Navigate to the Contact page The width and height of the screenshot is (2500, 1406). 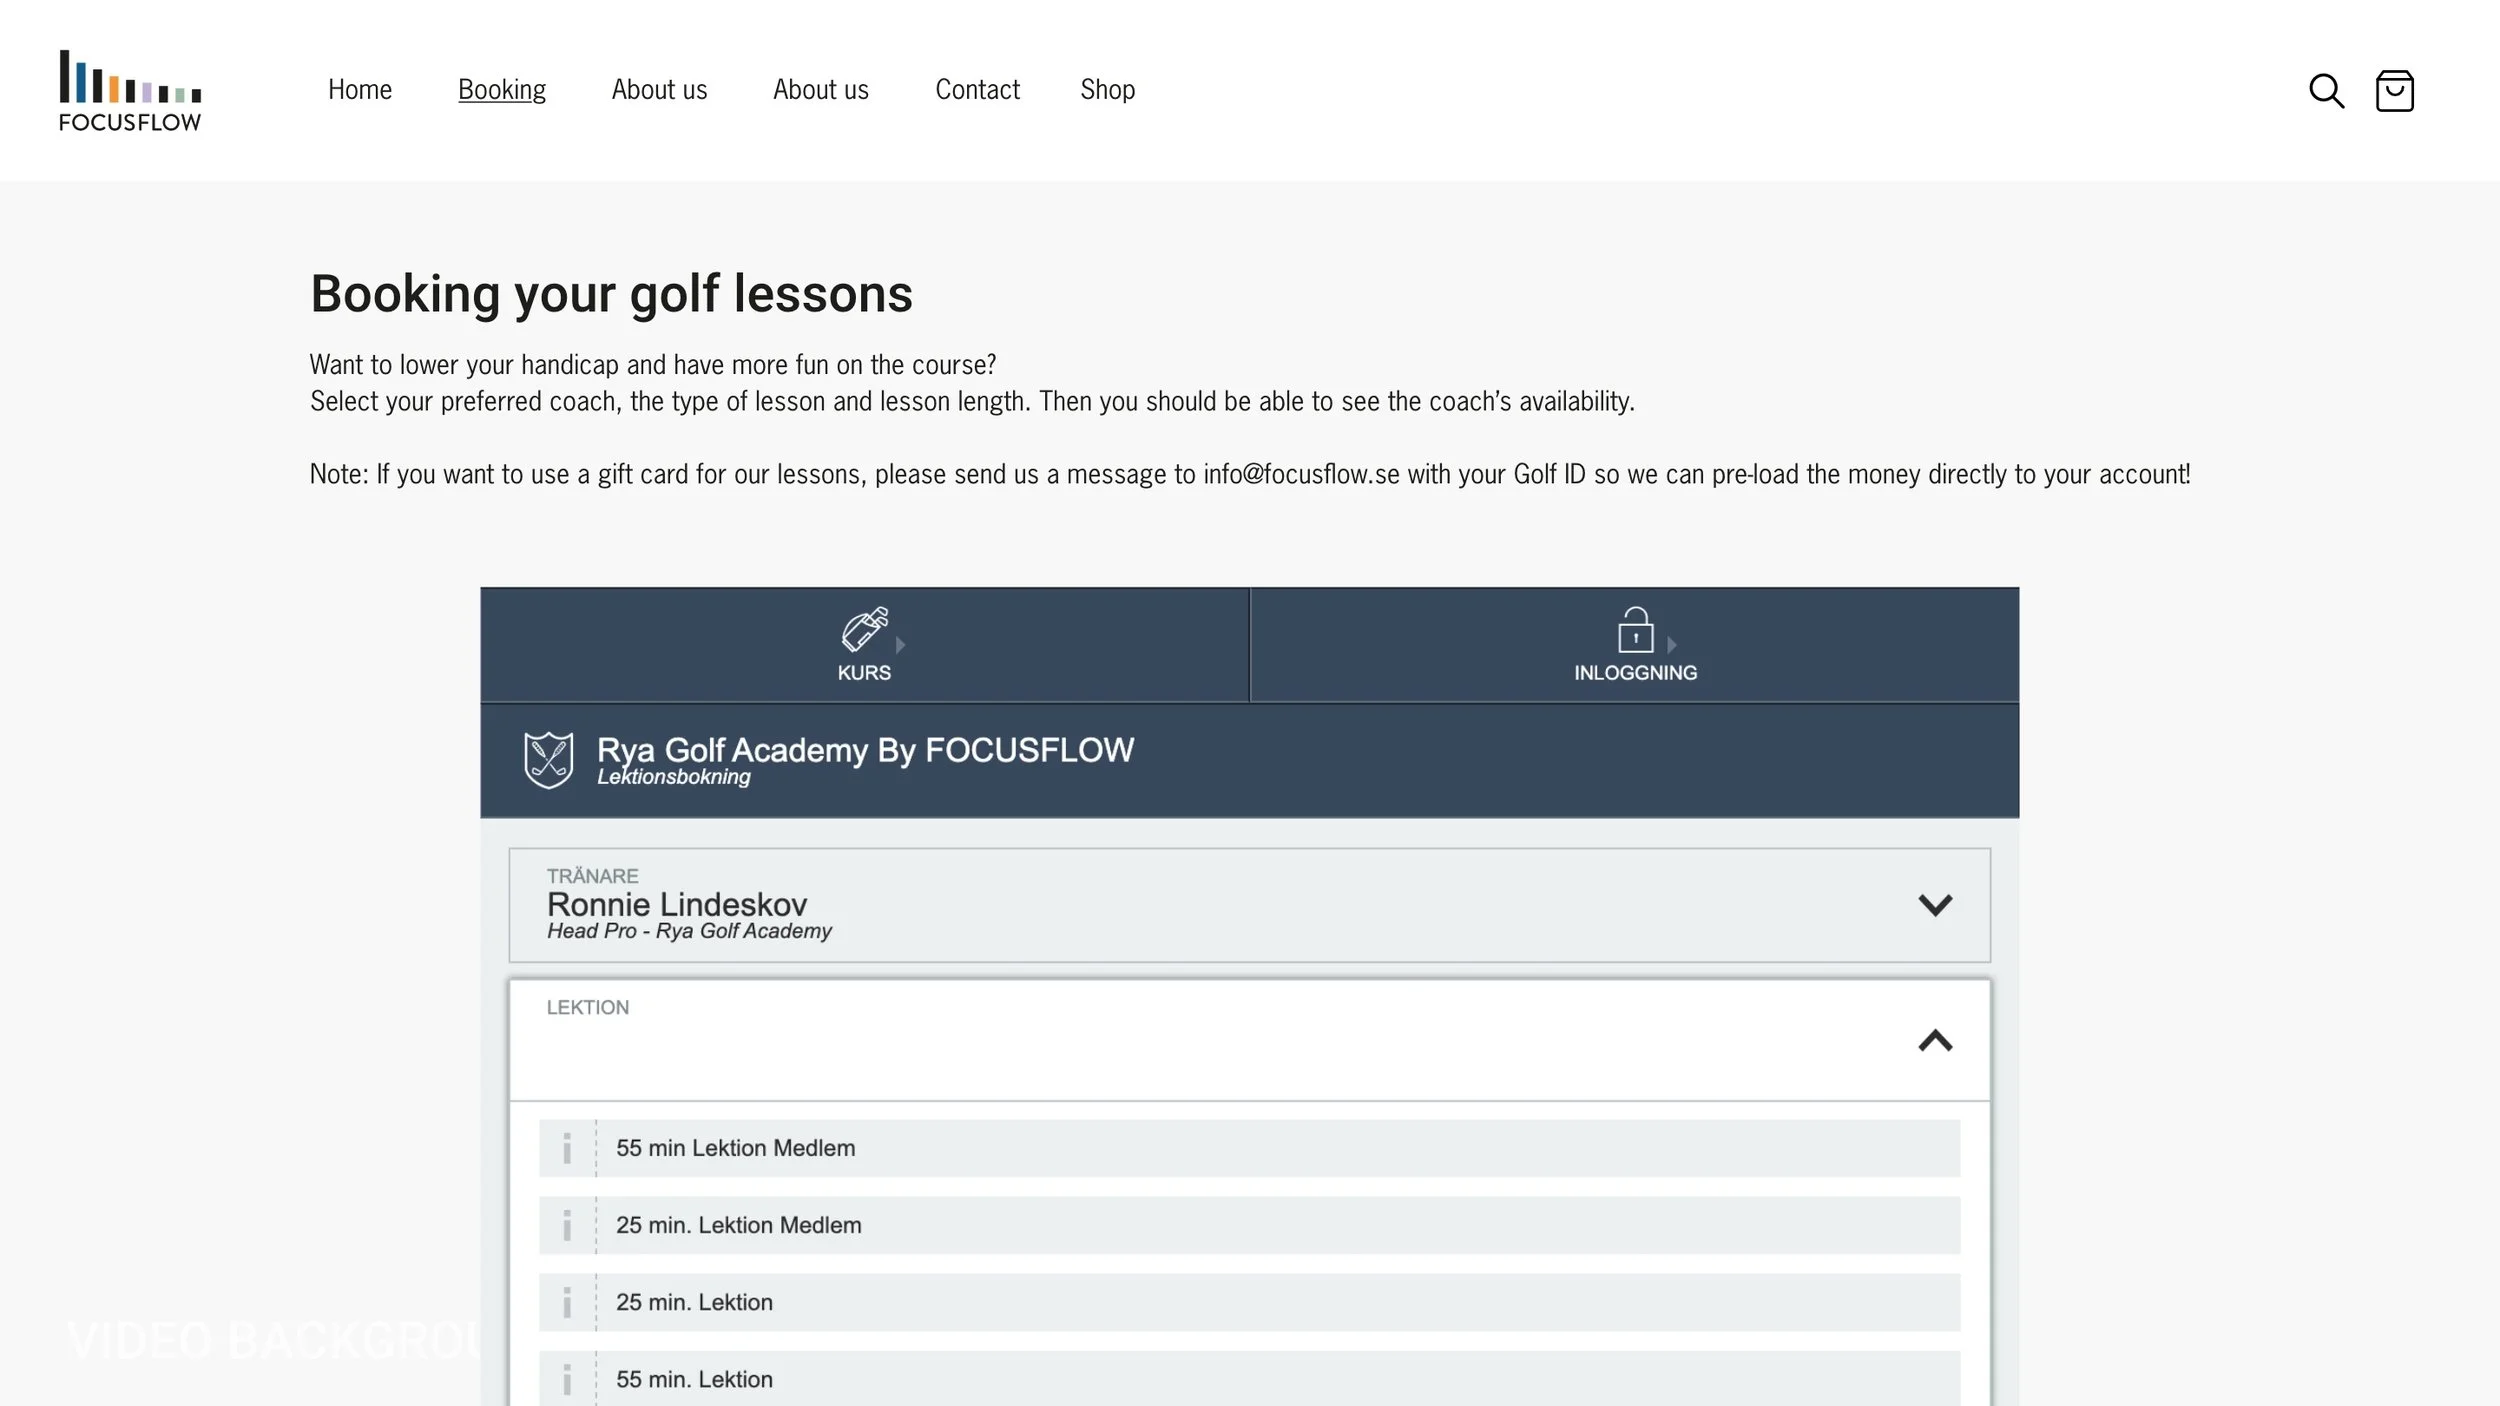pyautogui.click(x=977, y=90)
